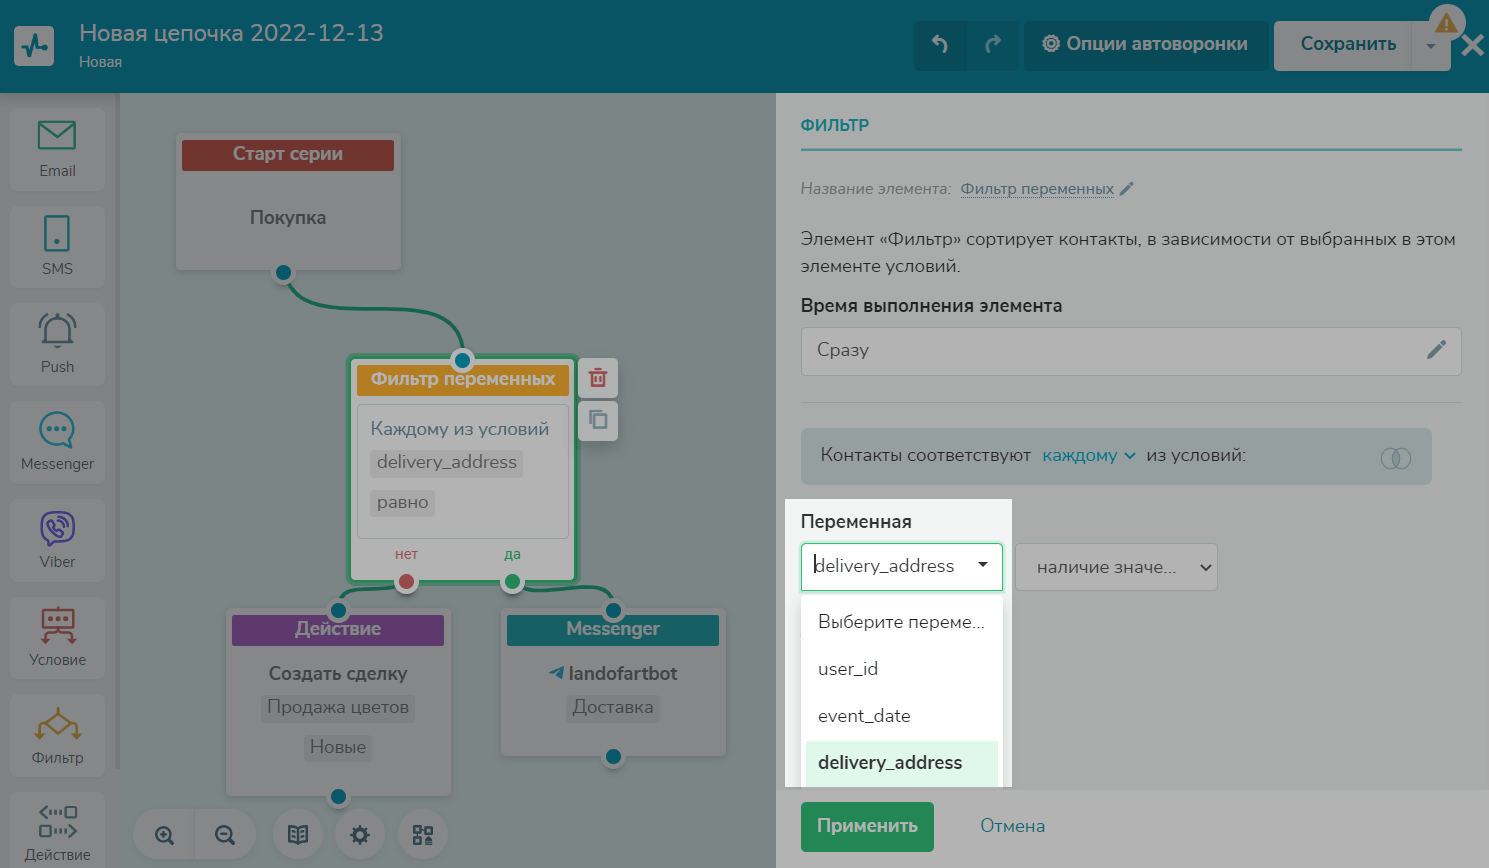Select the Viber element in sidebar
Screen dimensions: 1489x868
click(57, 540)
